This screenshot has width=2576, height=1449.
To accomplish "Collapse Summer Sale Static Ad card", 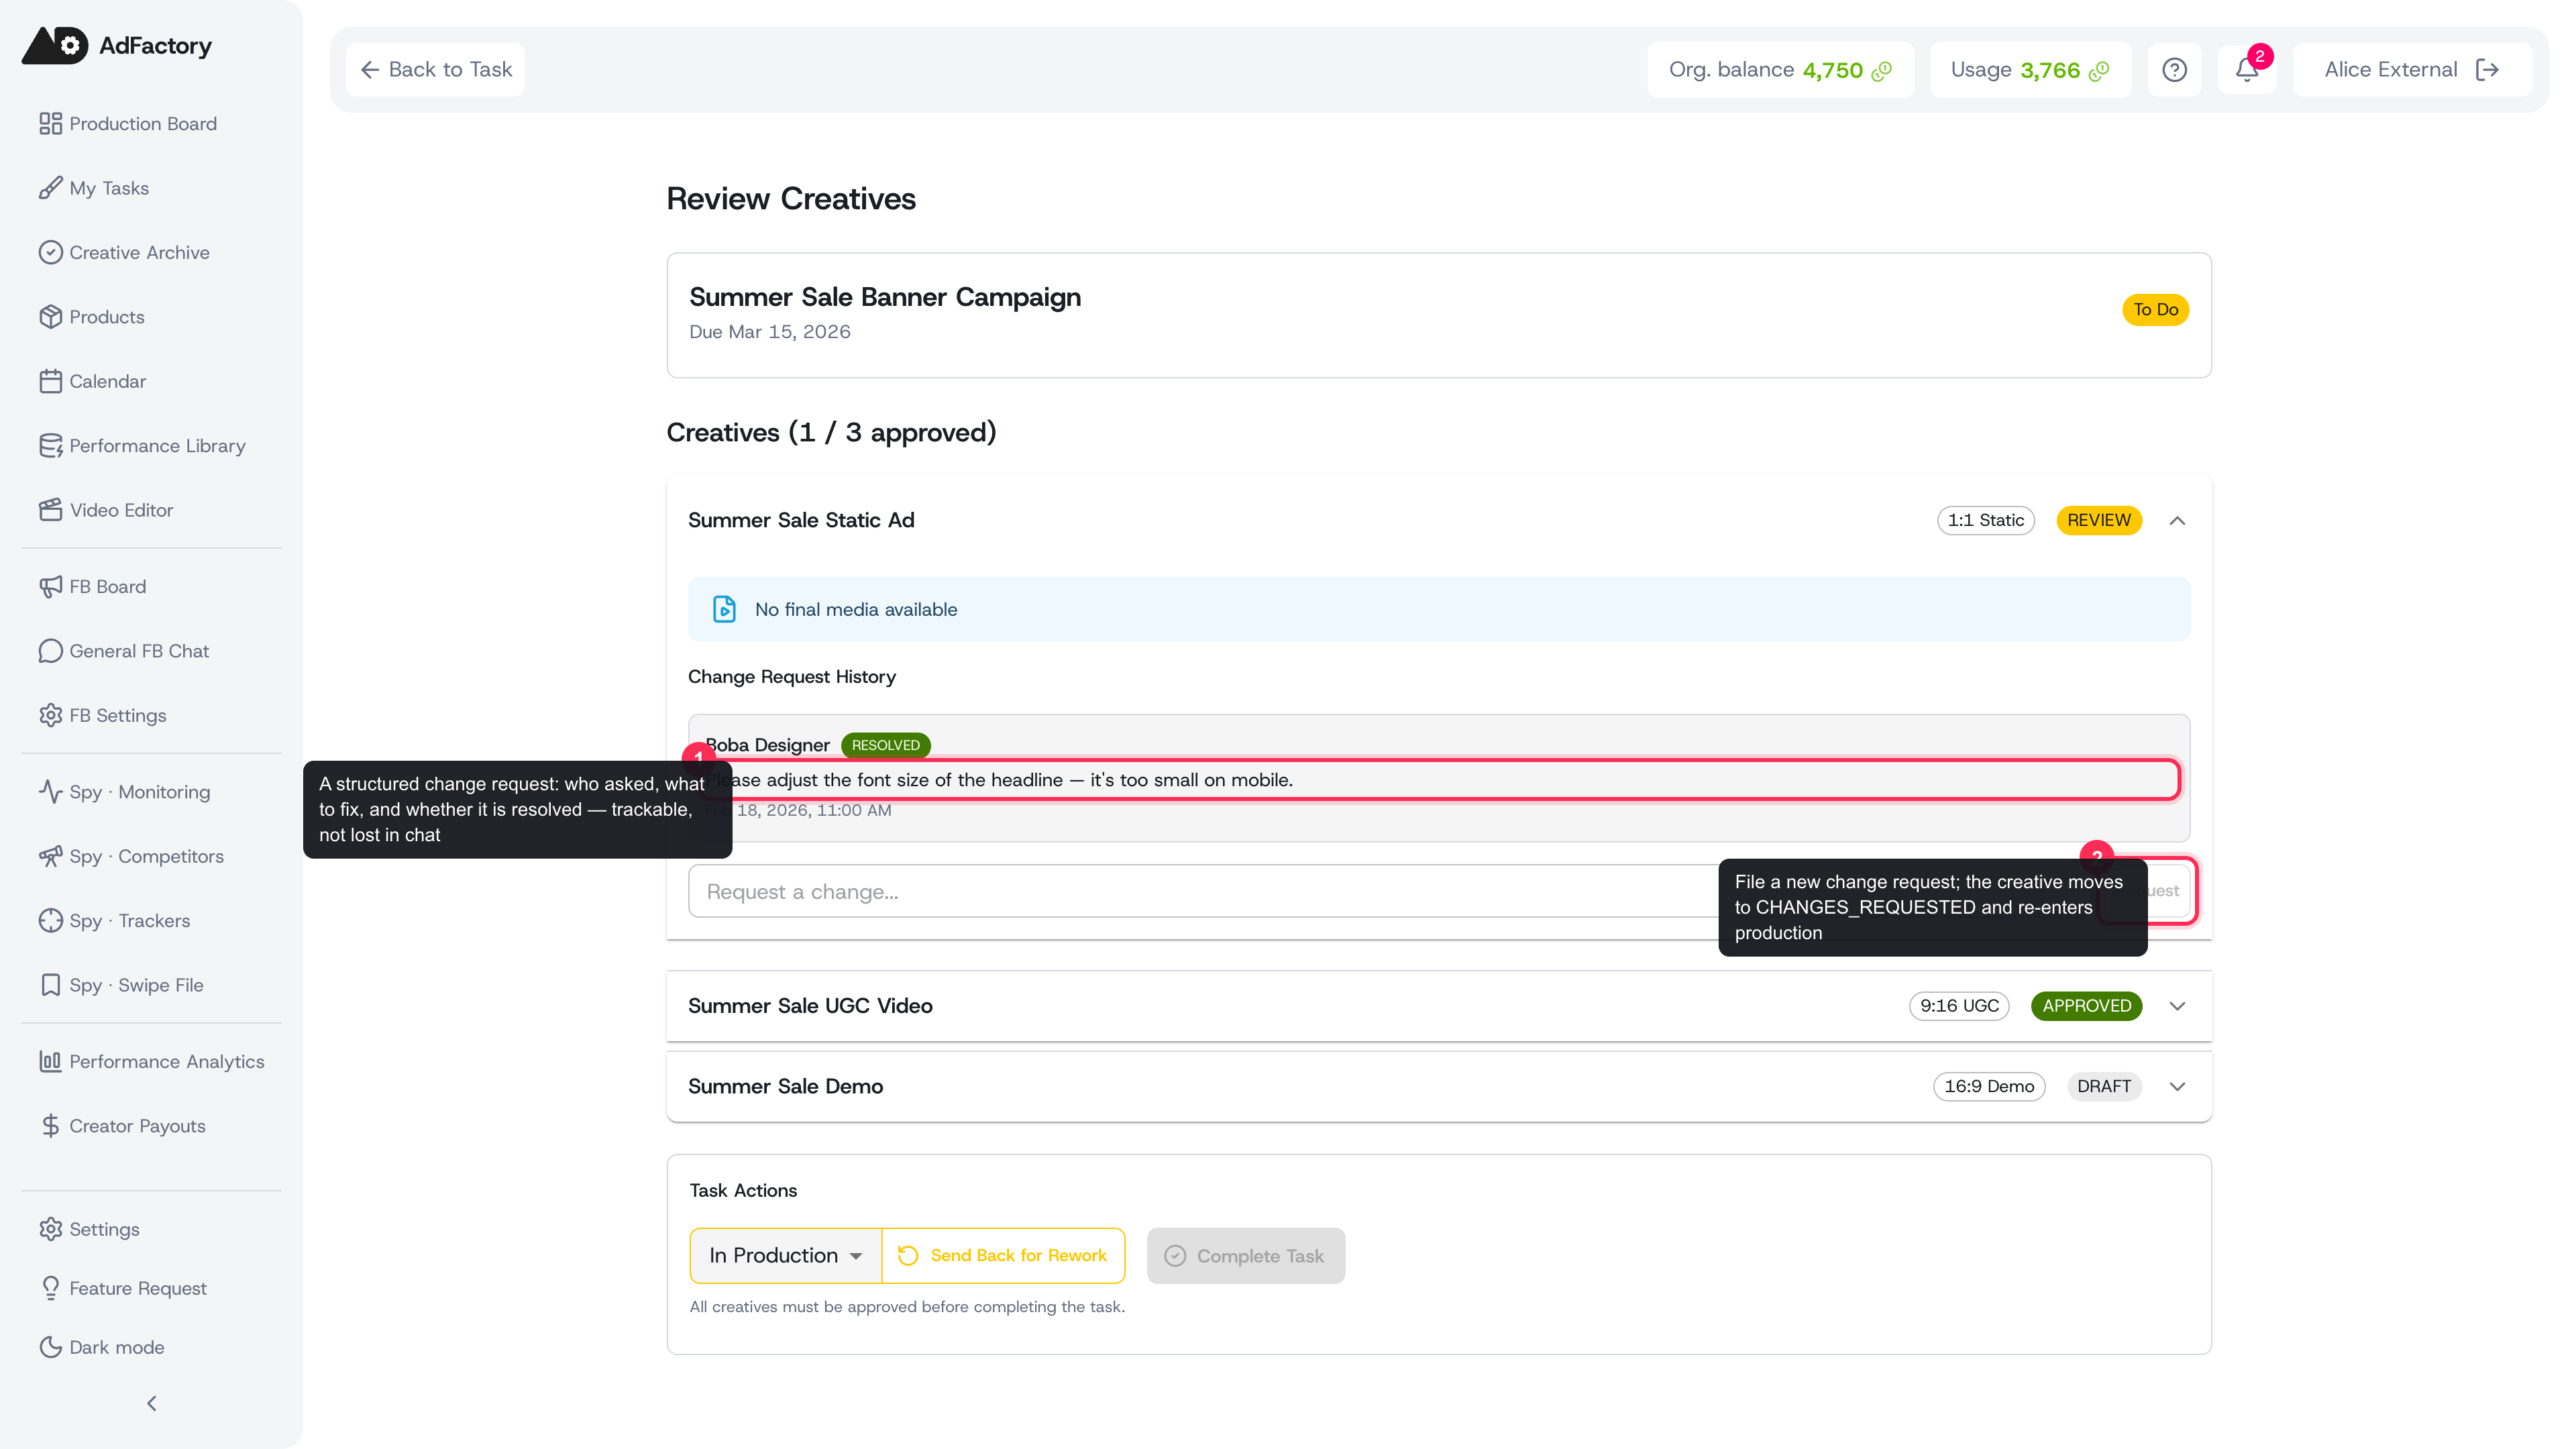I will tap(2177, 520).
